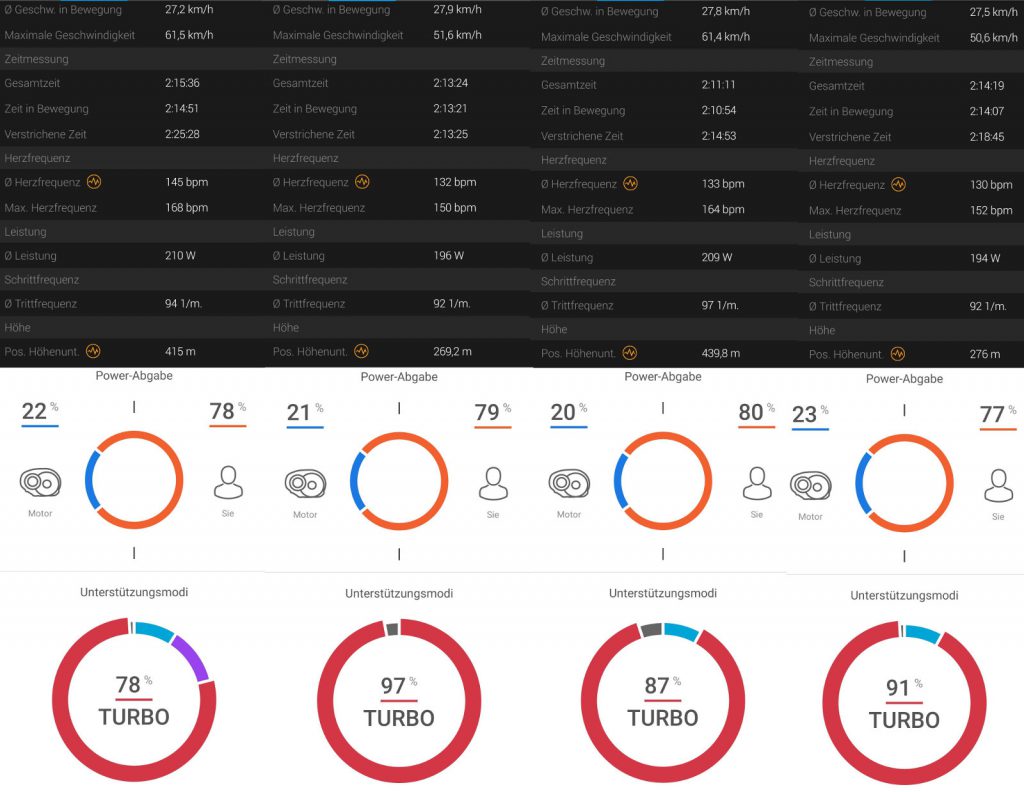
Task: Tap the motor icon beneath the 20% figure
Action: 568,484
